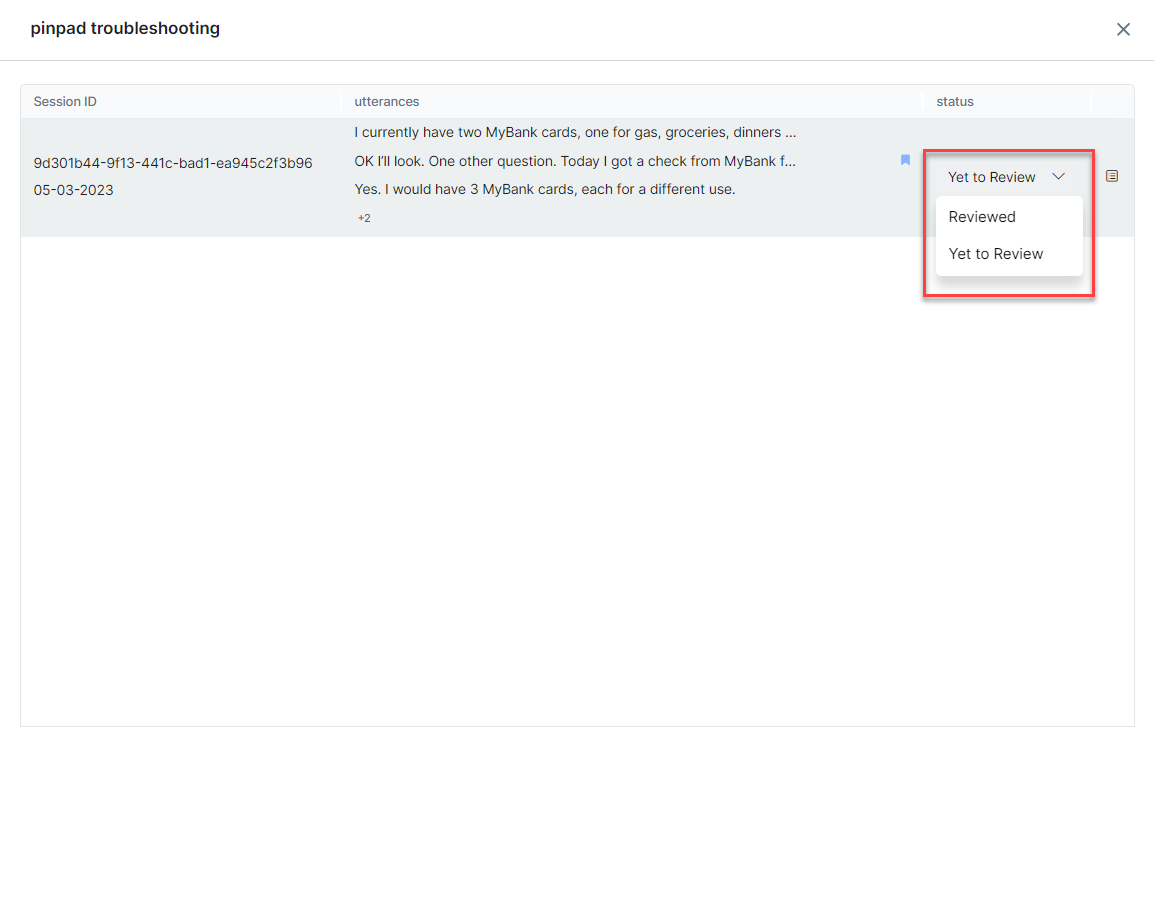Click divider between utterances and status headers

pos(923,102)
